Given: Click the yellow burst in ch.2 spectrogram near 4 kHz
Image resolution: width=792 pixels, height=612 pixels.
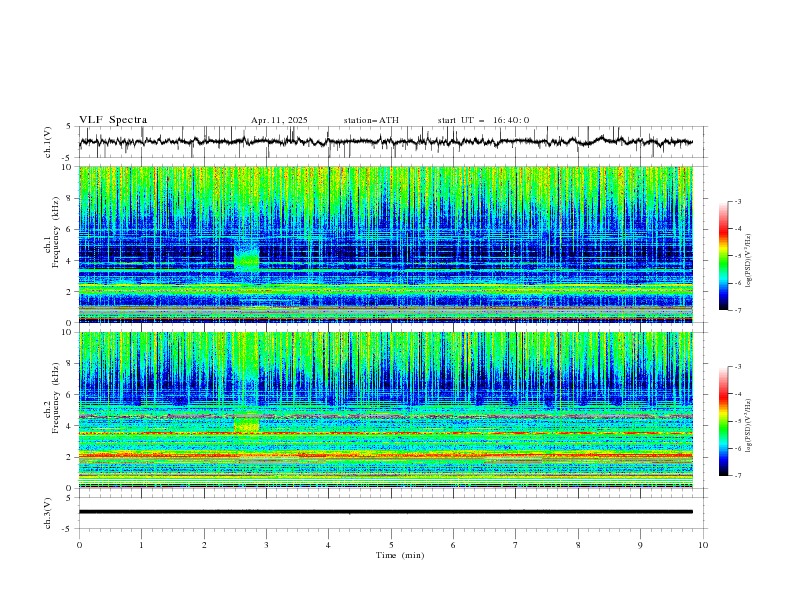Looking at the screenshot, I should pyautogui.click(x=246, y=424).
